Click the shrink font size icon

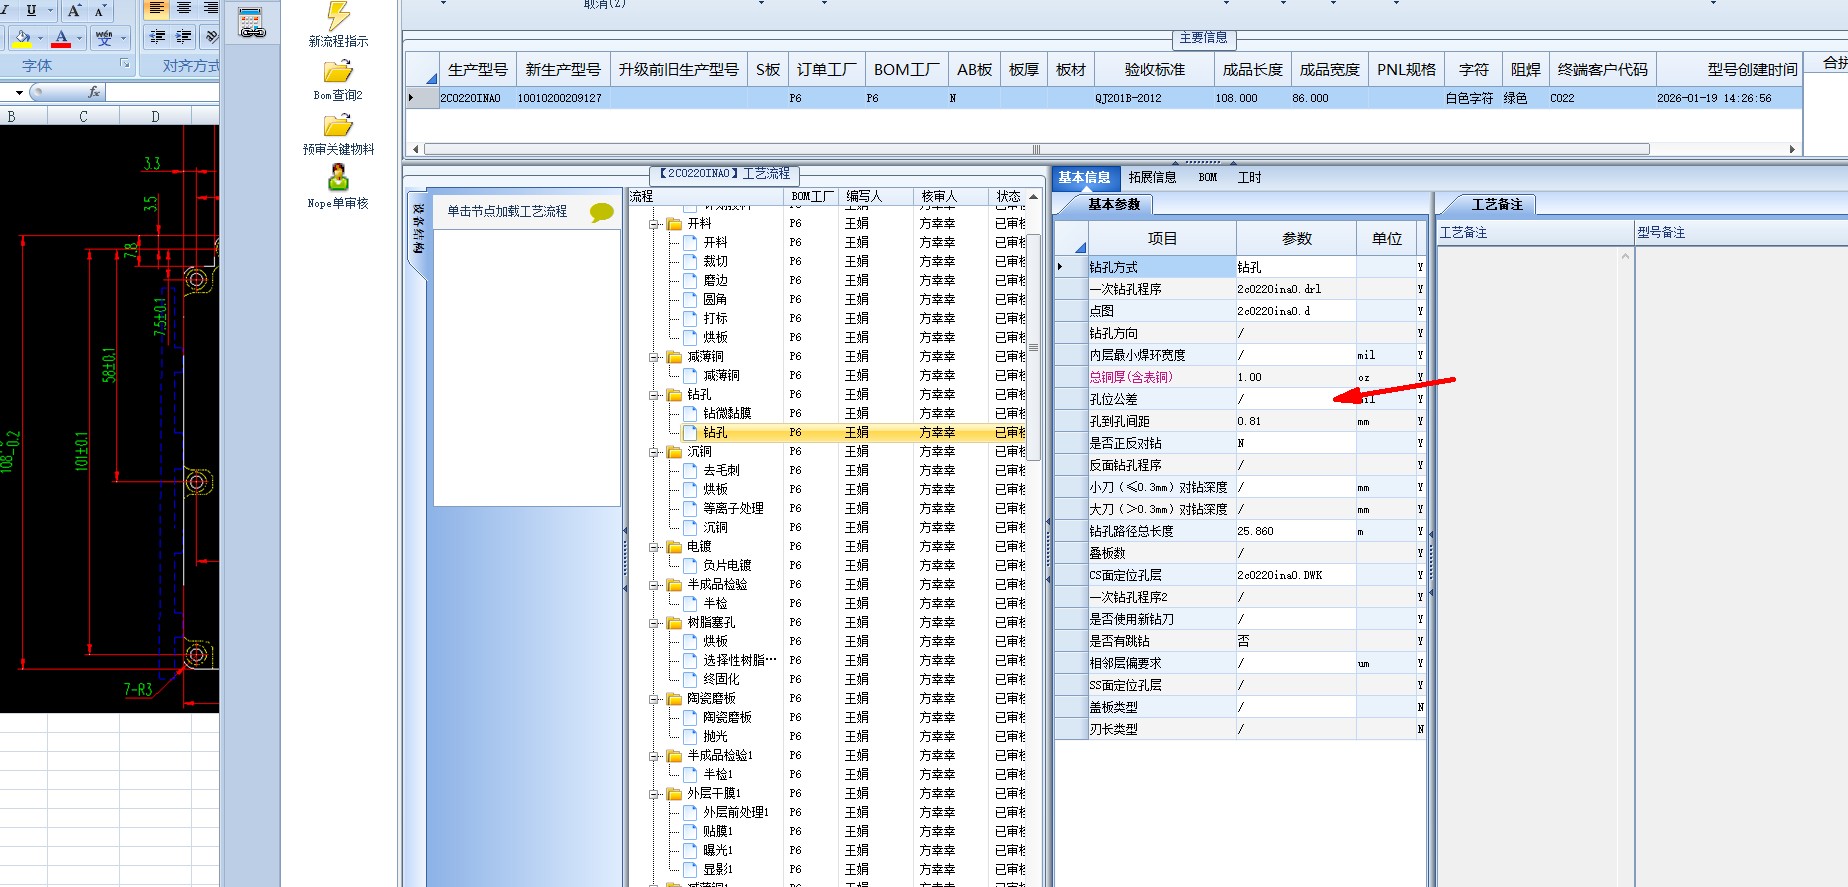point(100,10)
